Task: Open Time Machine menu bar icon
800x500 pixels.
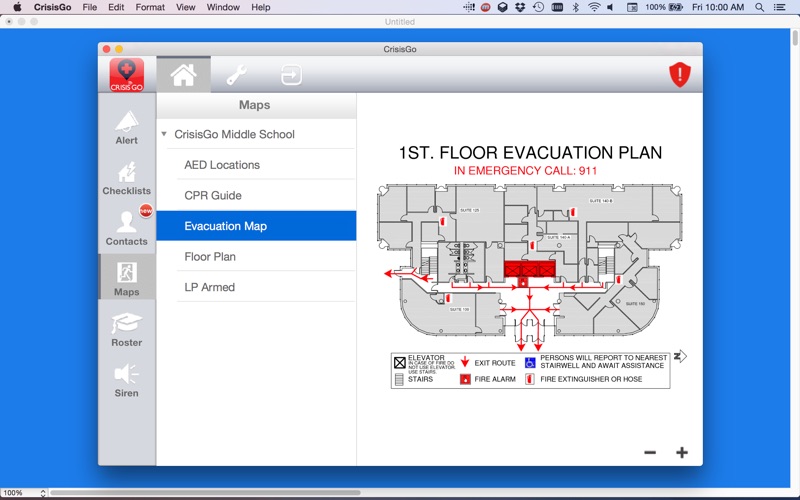Action: pos(538,7)
